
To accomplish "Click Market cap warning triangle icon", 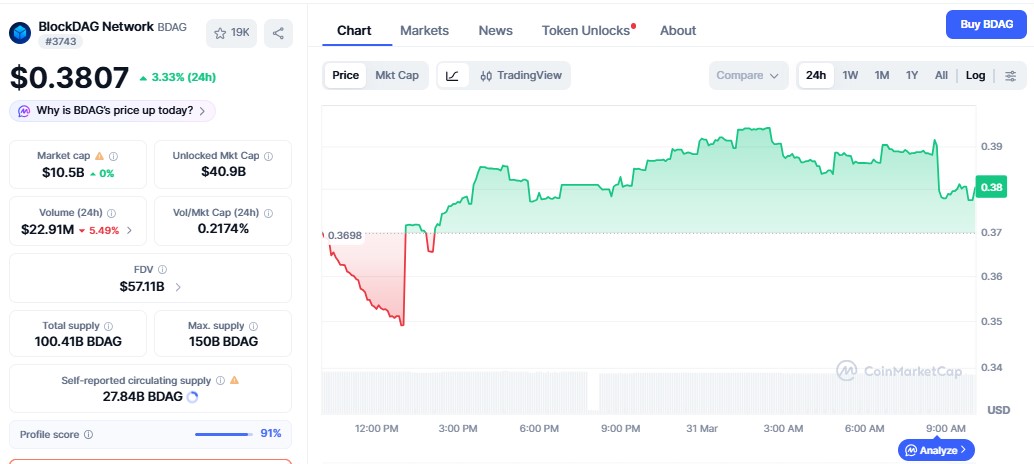I will [x=100, y=156].
